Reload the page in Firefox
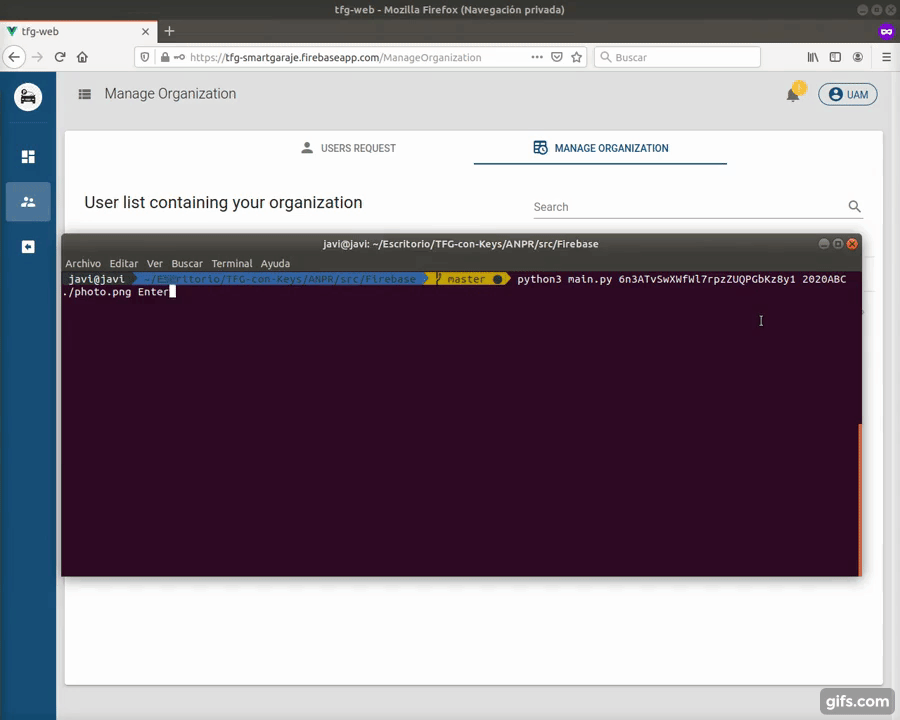 click(x=60, y=58)
